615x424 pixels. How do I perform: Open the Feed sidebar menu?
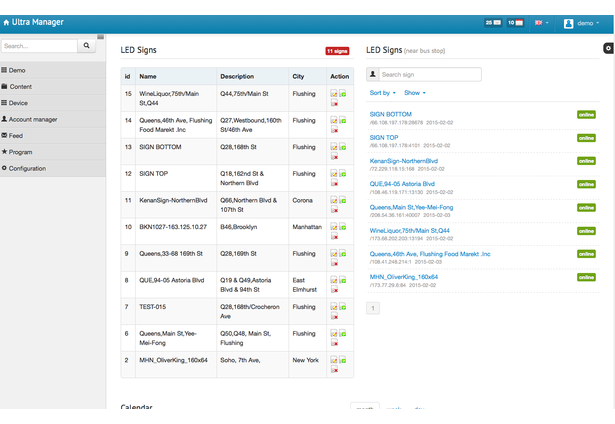(53, 136)
